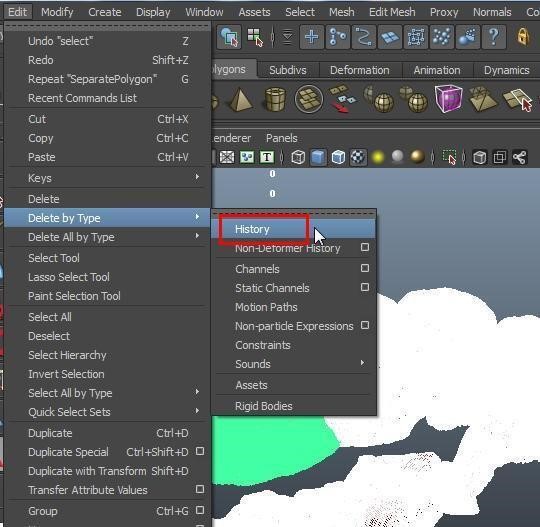This screenshot has width=540, height=527.
Task: Open the Channels option box
Action: pyautogui.click(x=365, y=268)
